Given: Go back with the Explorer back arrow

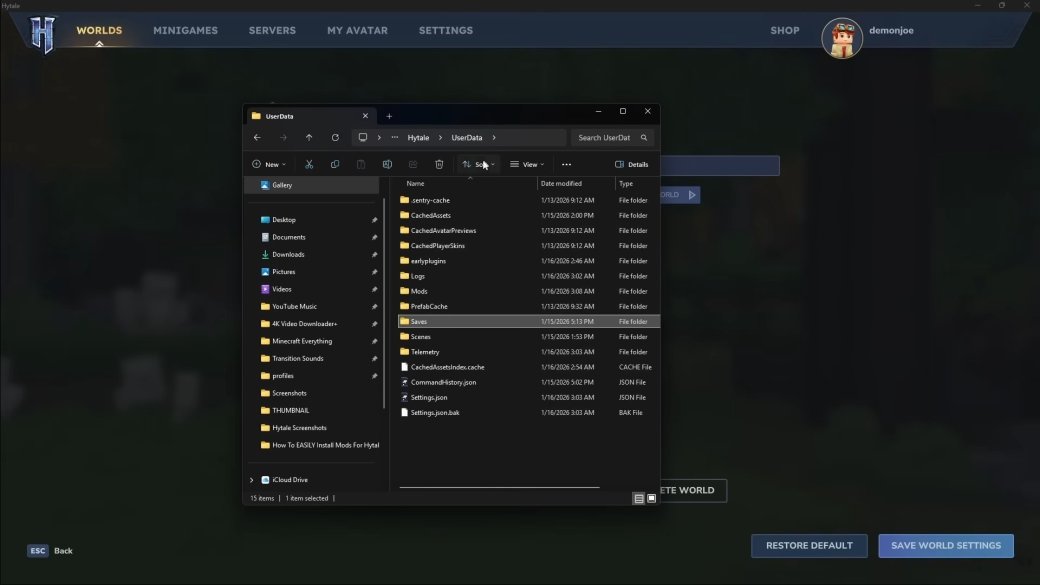Looking at the screenshot, I should pos(257,137).
